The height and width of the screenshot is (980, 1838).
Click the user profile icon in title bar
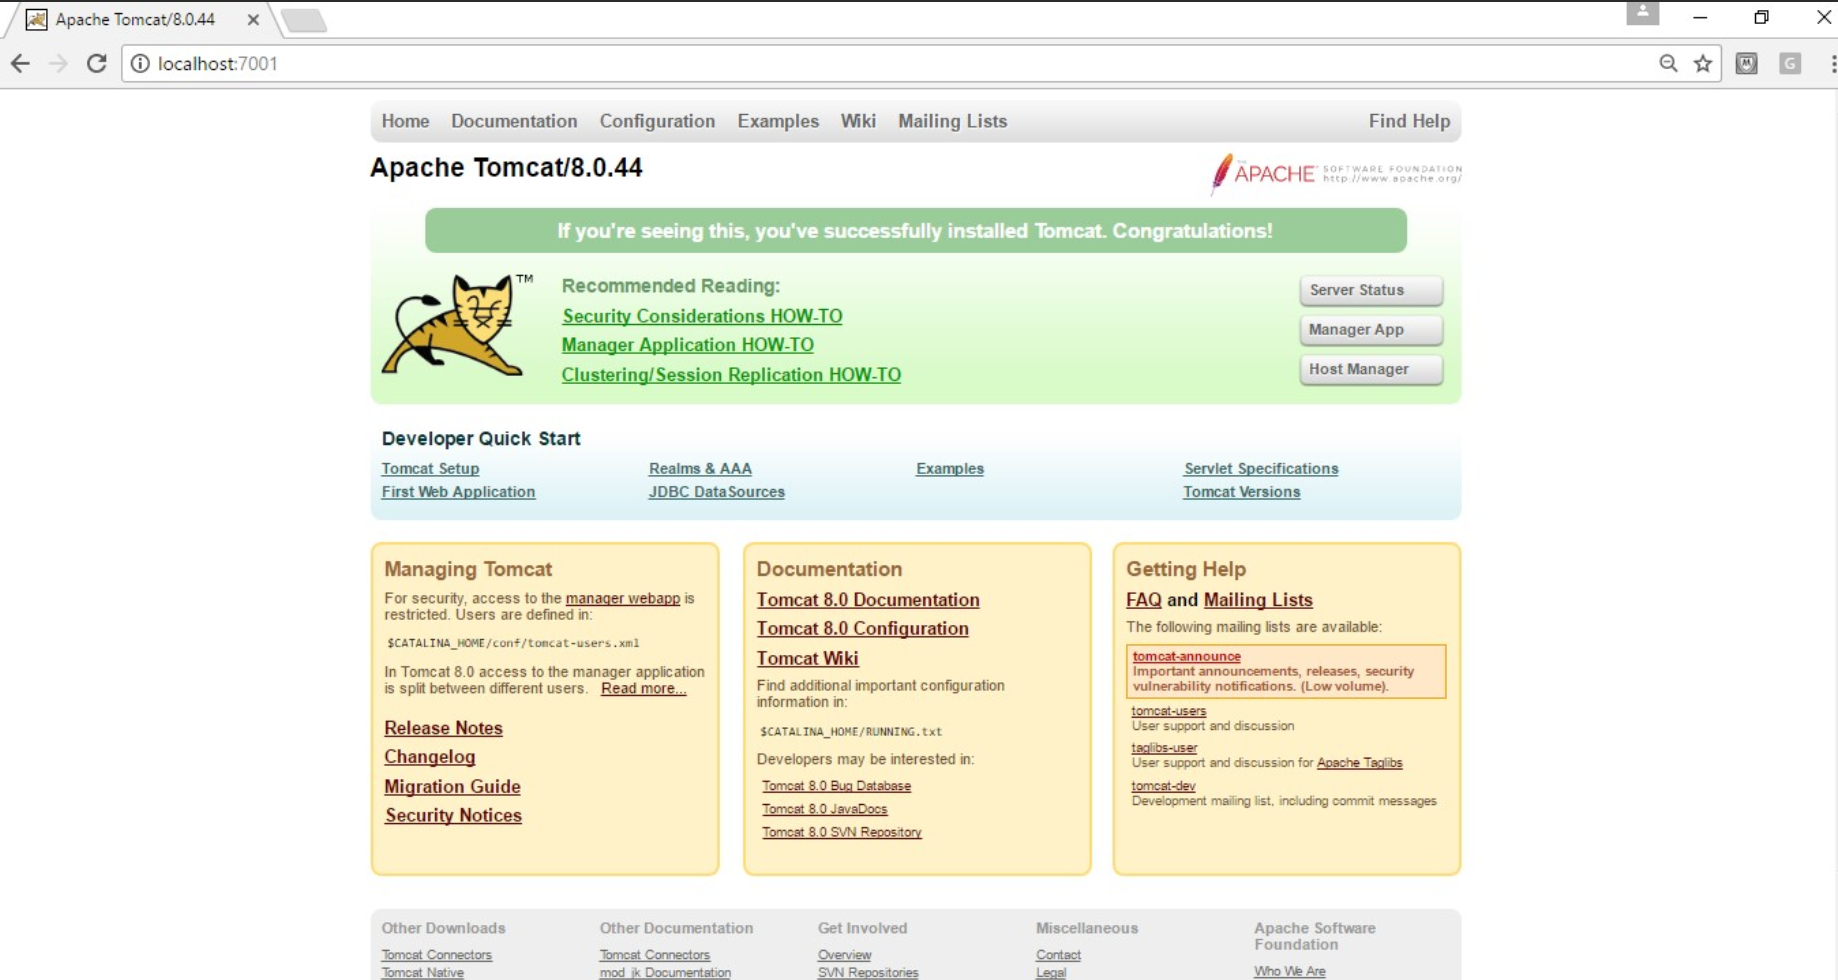(1643, 13)
